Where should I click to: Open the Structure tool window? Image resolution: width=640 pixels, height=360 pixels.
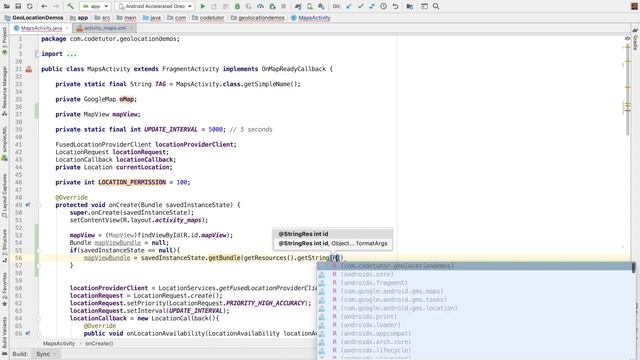4,245
